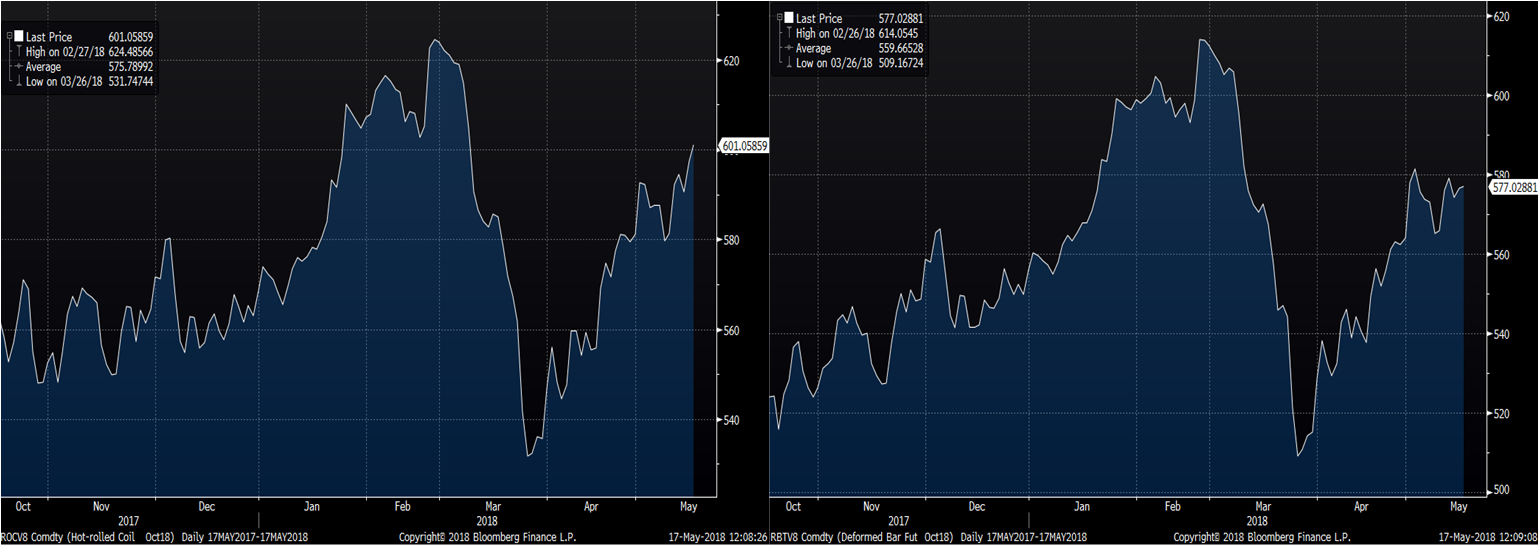Click the Average marker icon in left legend
The height and width of the screenshot is (545, 1538).
(x=18, y=67)
